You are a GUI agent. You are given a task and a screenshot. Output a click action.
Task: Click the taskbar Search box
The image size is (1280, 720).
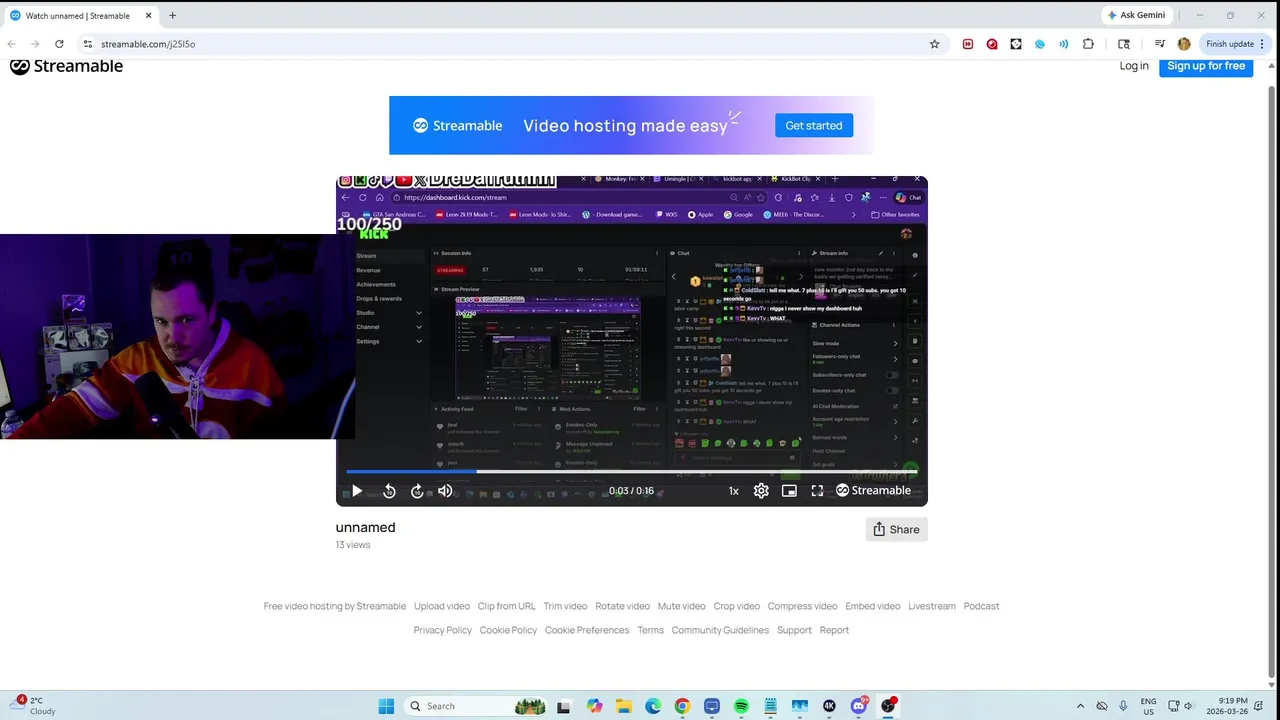coord(478,706)
